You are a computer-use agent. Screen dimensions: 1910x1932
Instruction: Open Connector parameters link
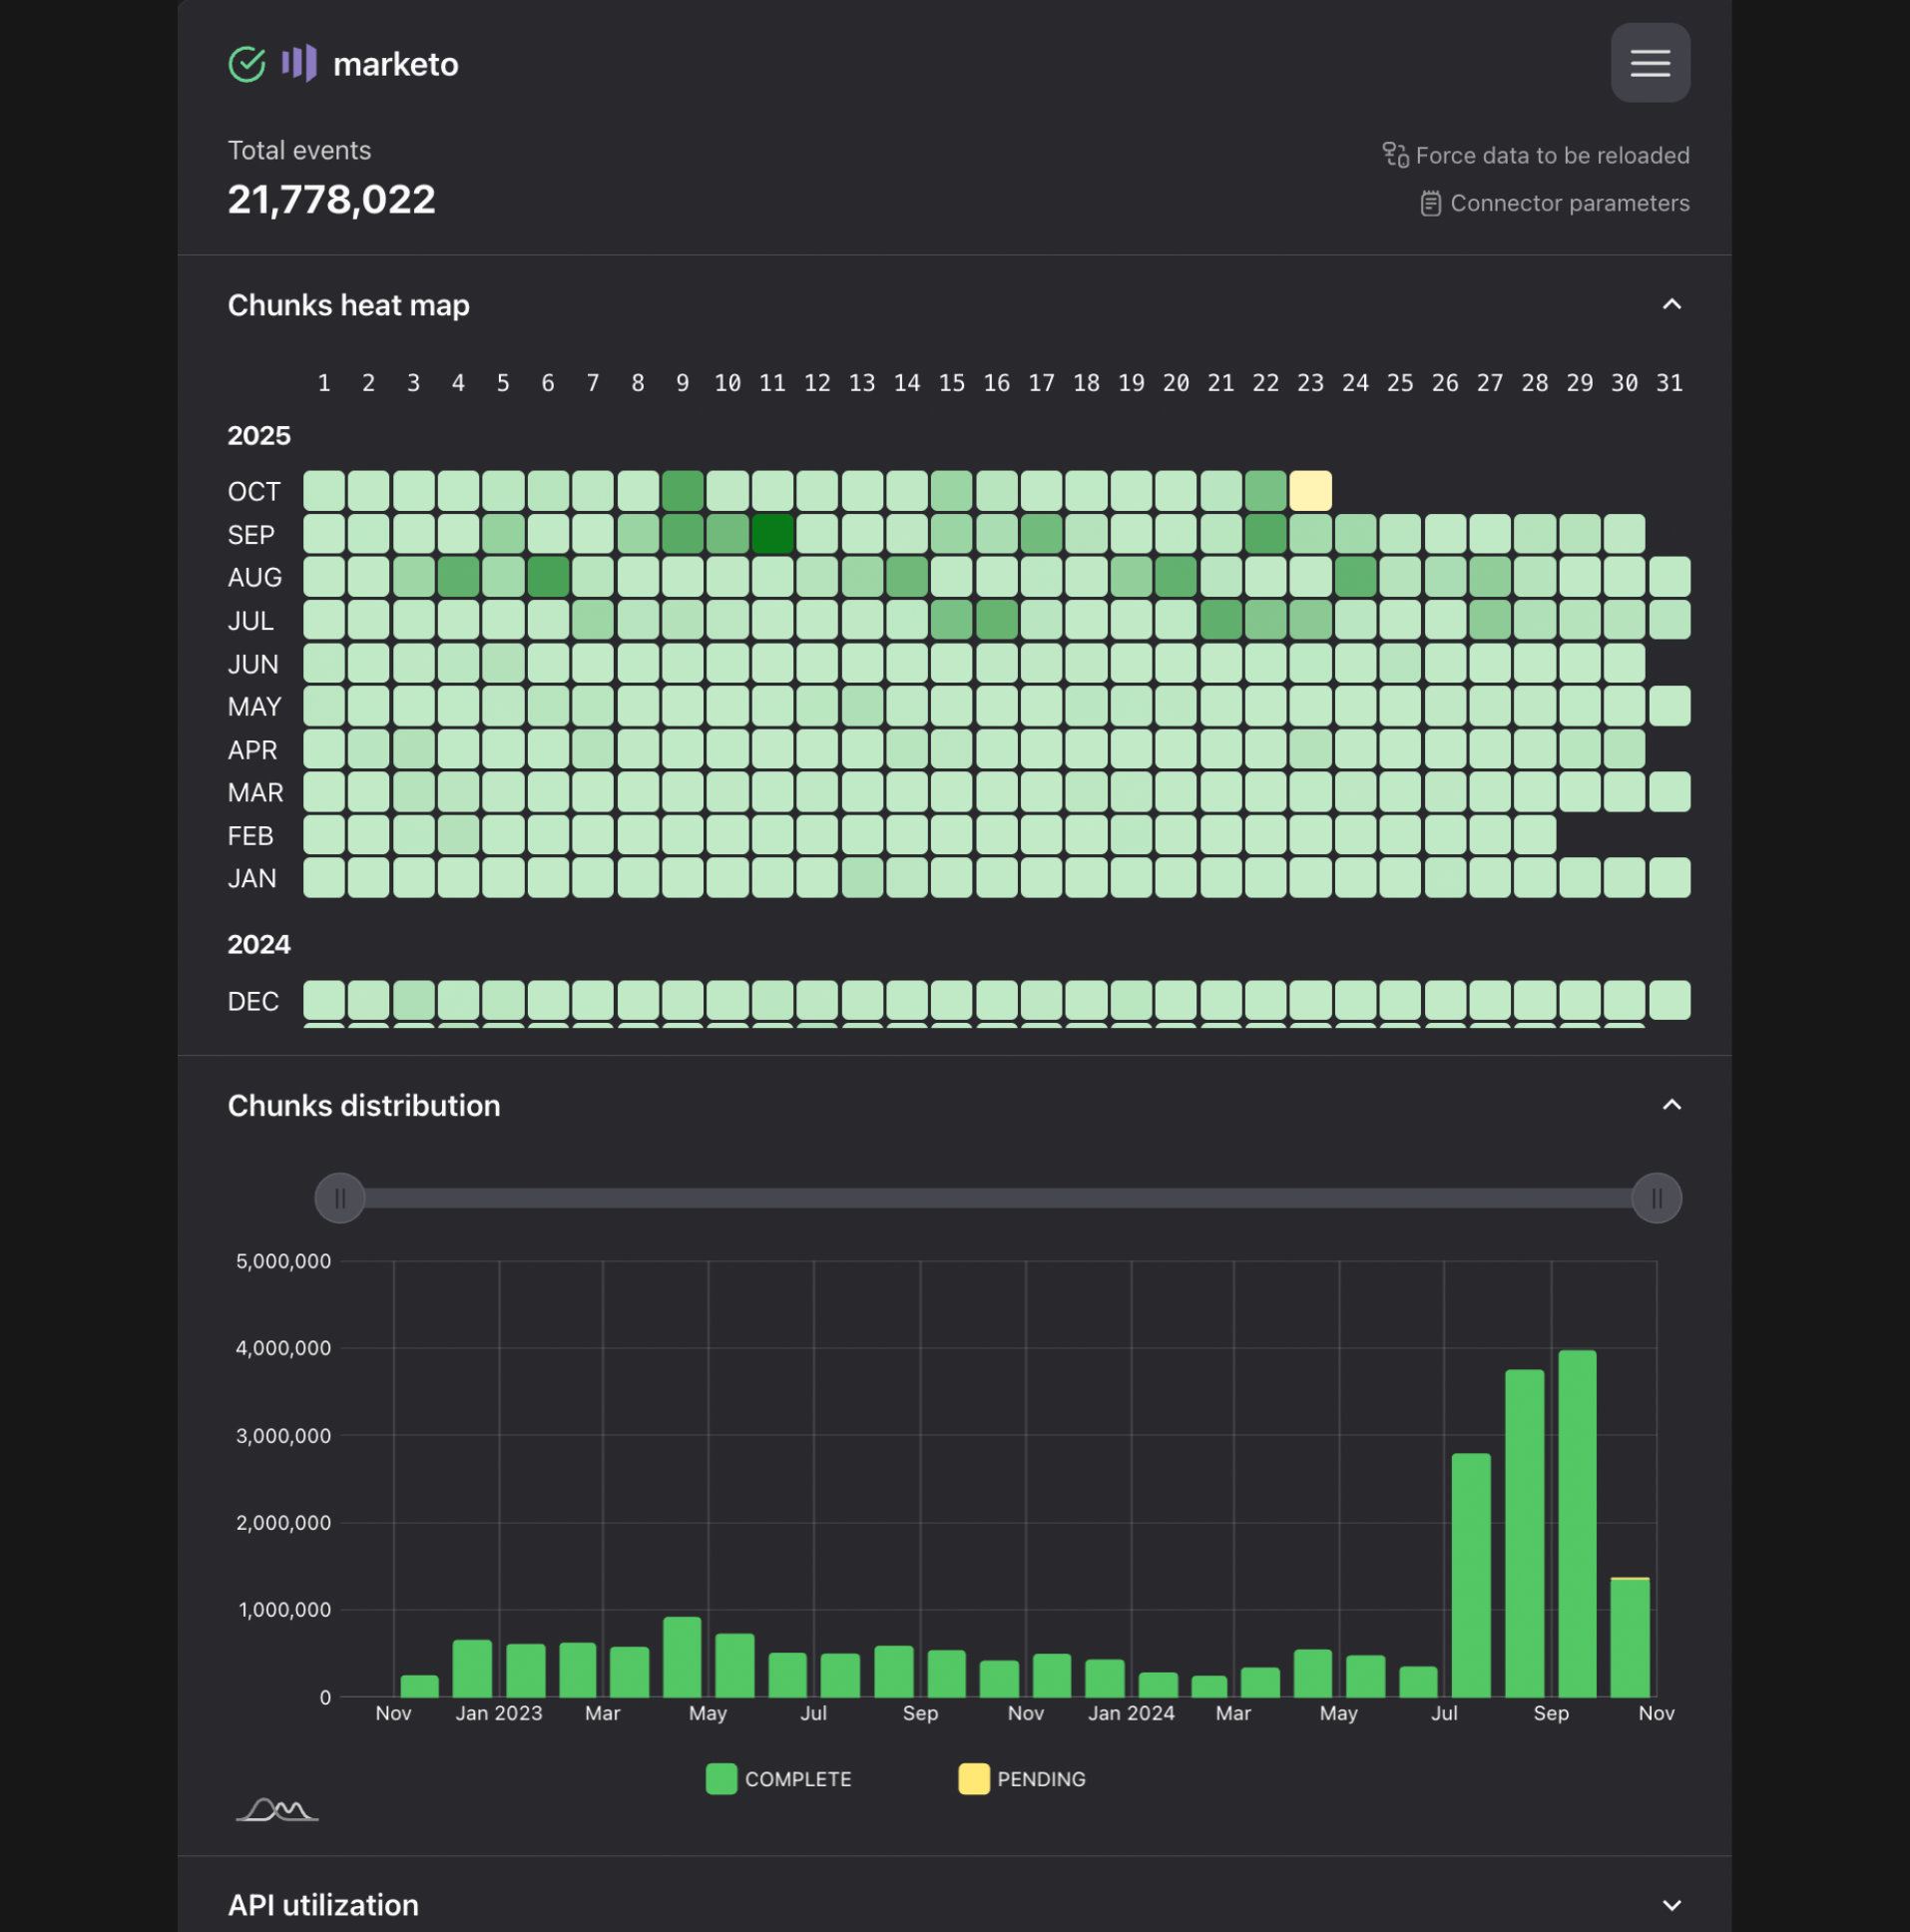tap(1569, 204)
